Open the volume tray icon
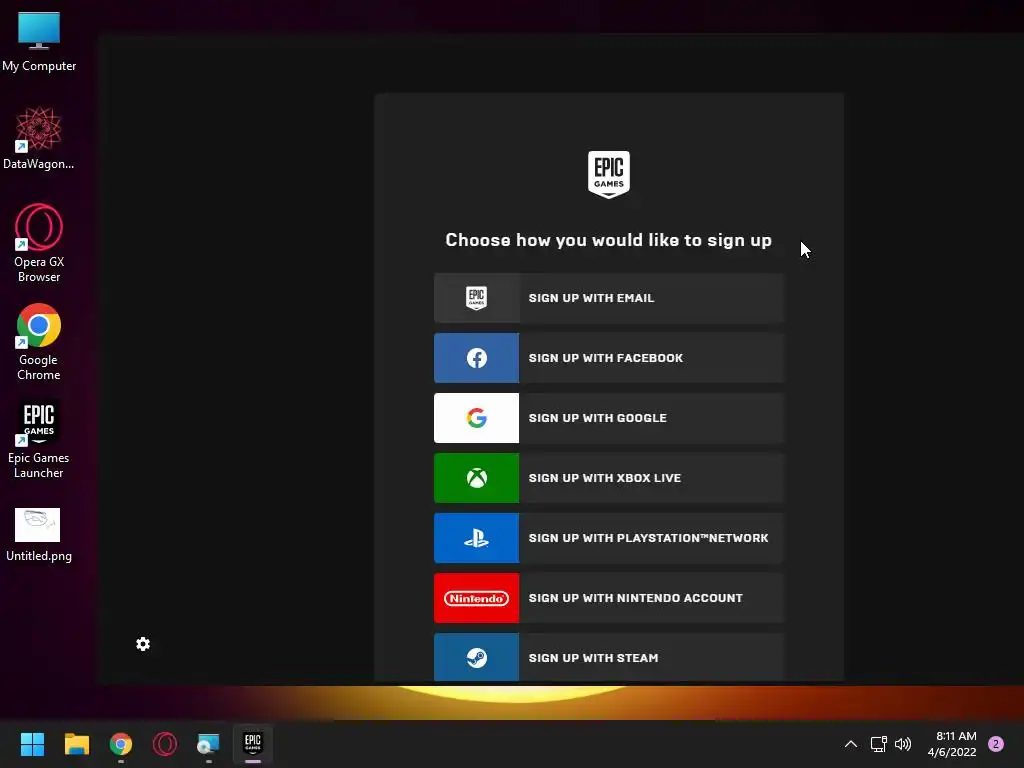Viewport: 1024px width, 768px height. (x=903, y=744)
